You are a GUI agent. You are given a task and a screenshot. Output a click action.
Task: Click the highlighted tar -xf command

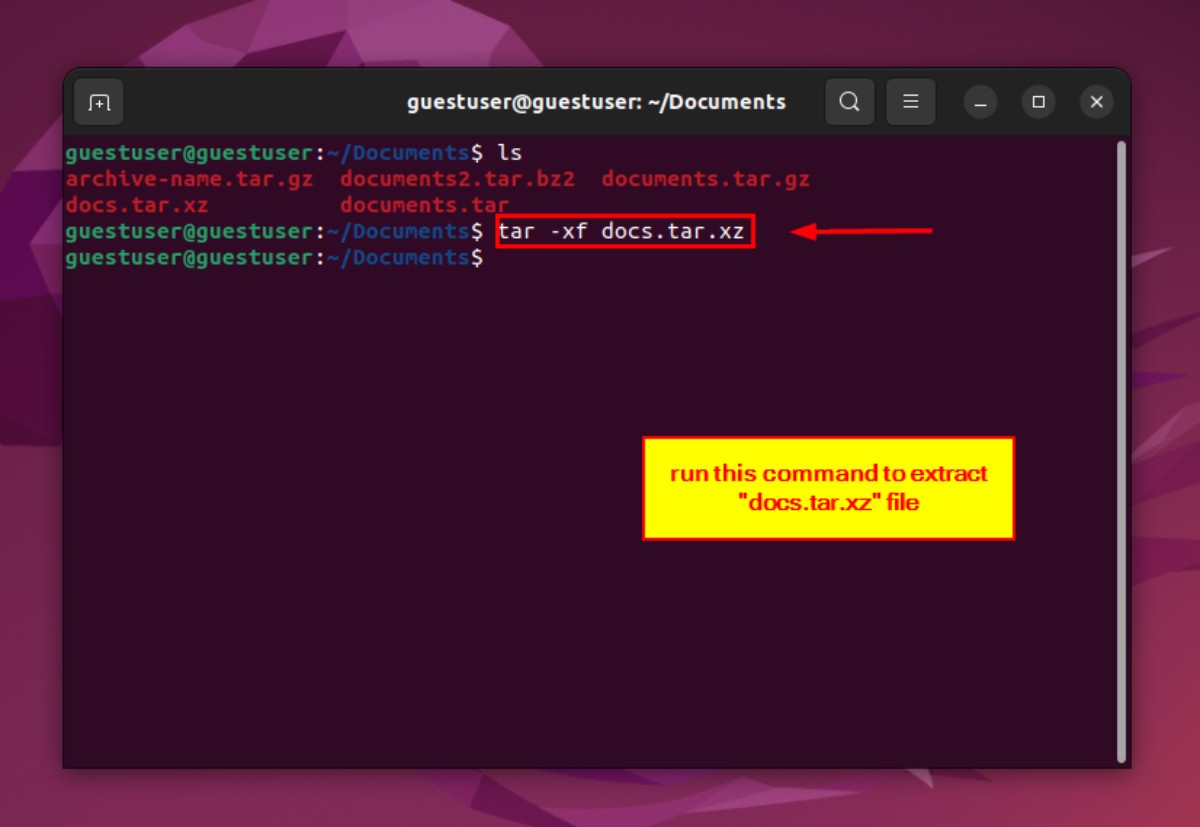624,232
